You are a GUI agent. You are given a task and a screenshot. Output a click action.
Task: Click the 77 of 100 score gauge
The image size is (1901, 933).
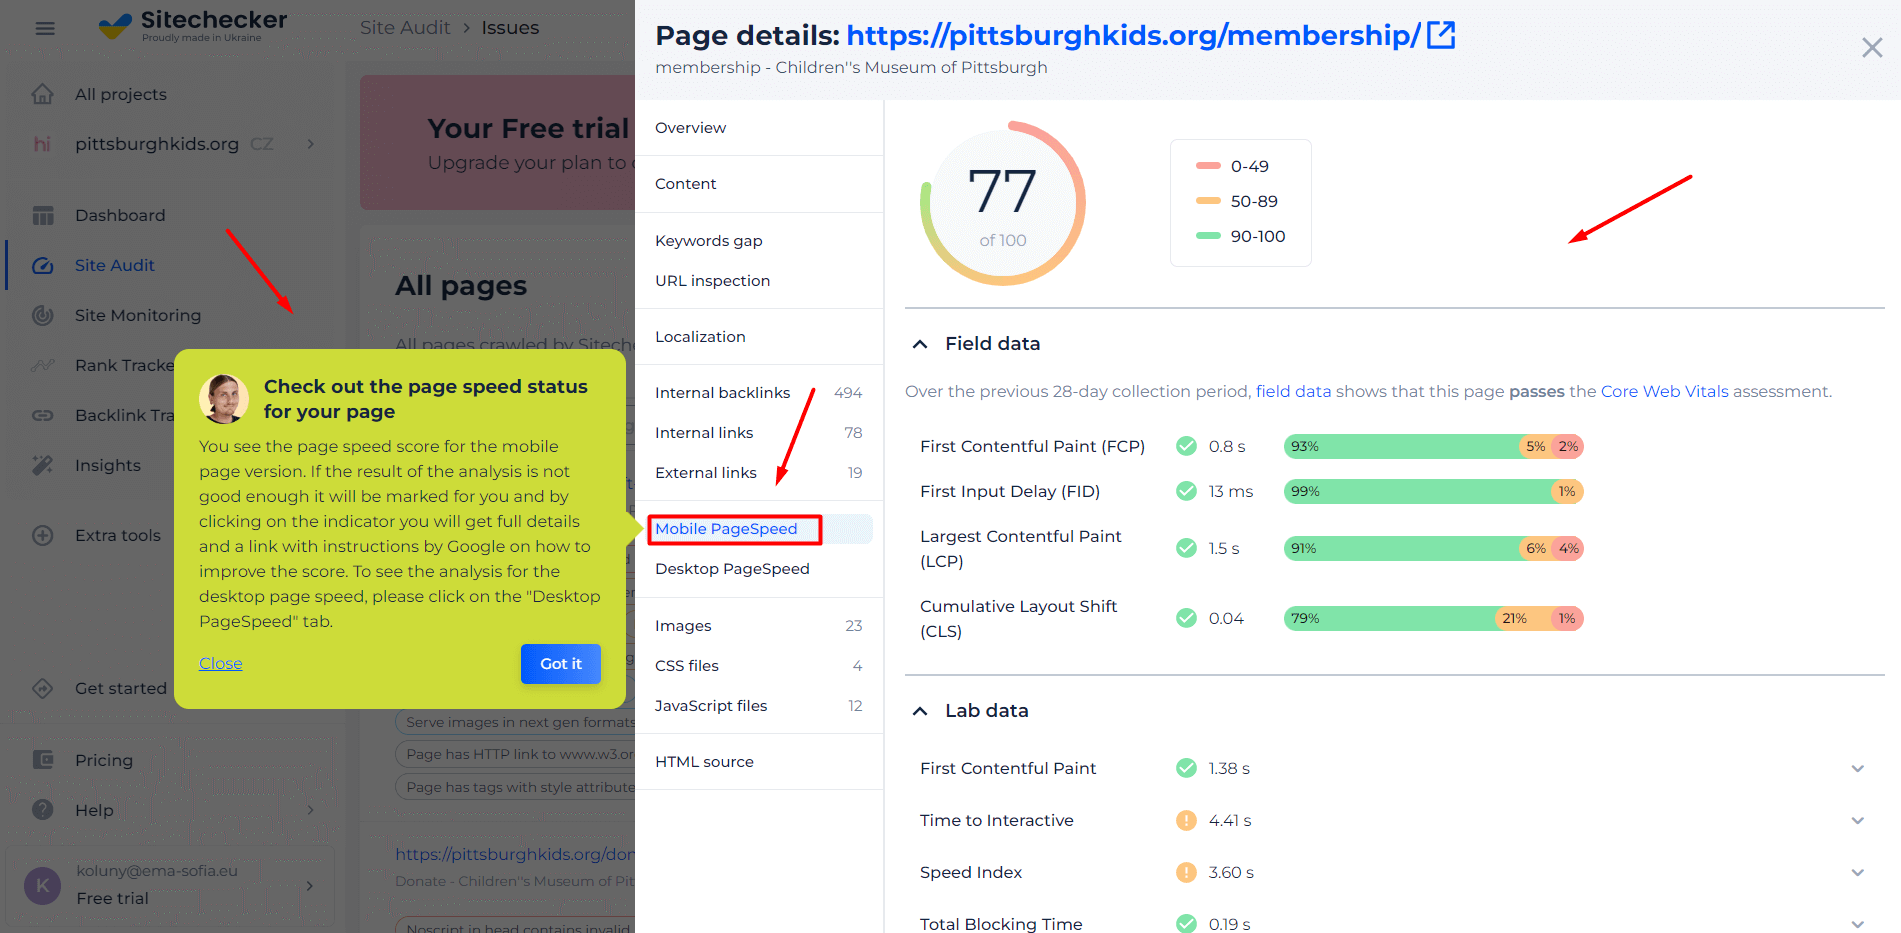1003,203
